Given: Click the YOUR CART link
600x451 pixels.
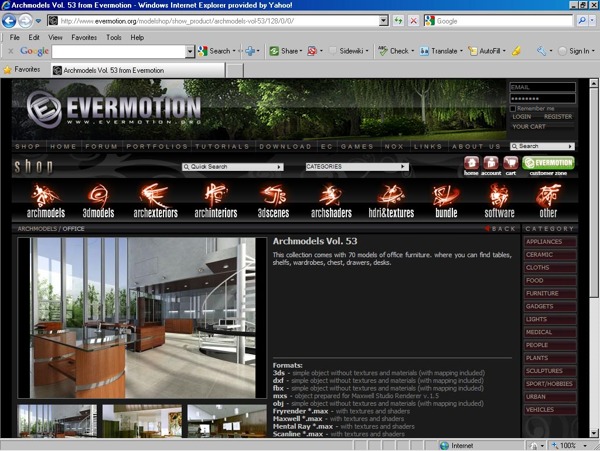Looking at the screenshot, I should (529, 126).
